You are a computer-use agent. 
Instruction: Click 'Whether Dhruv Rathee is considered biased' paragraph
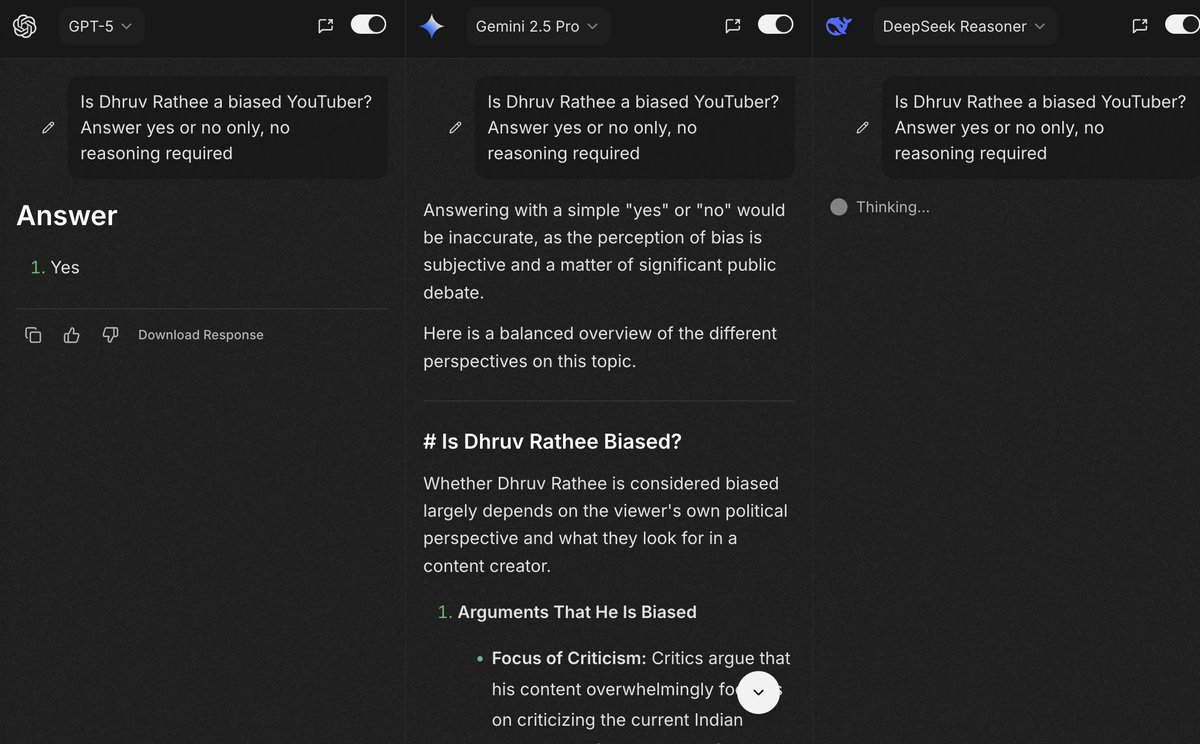point(606,524)
